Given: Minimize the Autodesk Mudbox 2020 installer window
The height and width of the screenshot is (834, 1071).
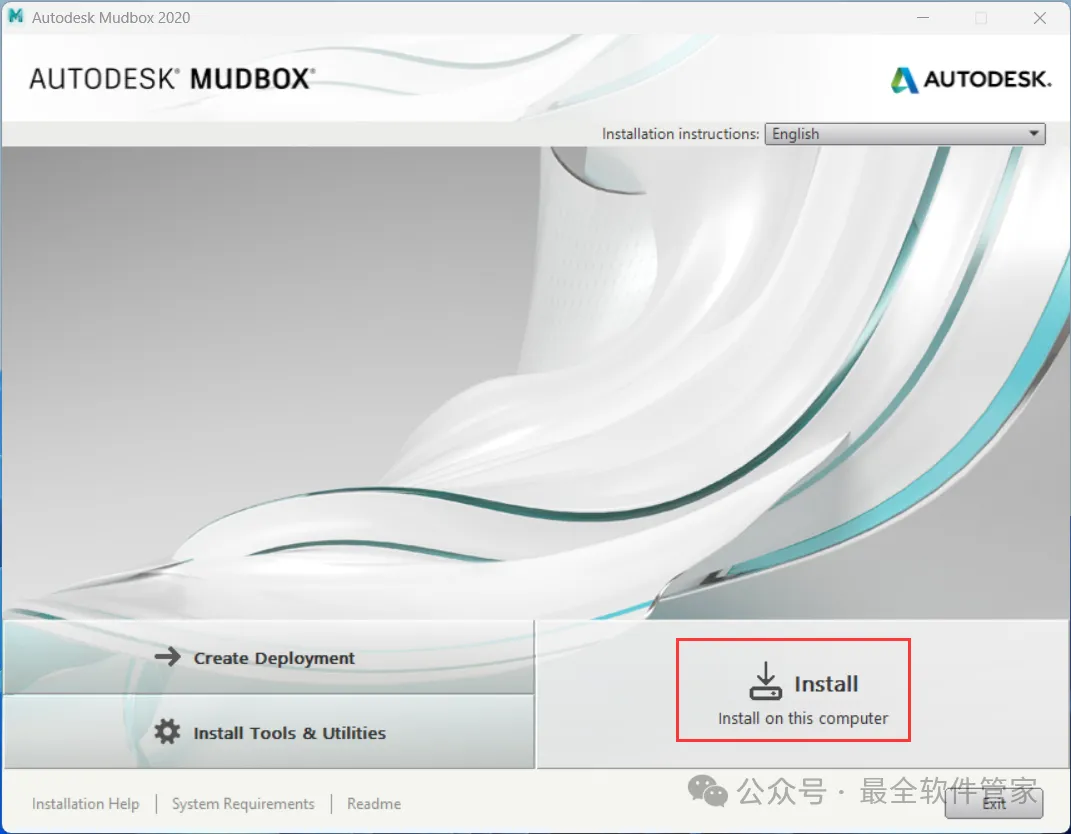Looking at the screenshot, I should pos(923,18).
